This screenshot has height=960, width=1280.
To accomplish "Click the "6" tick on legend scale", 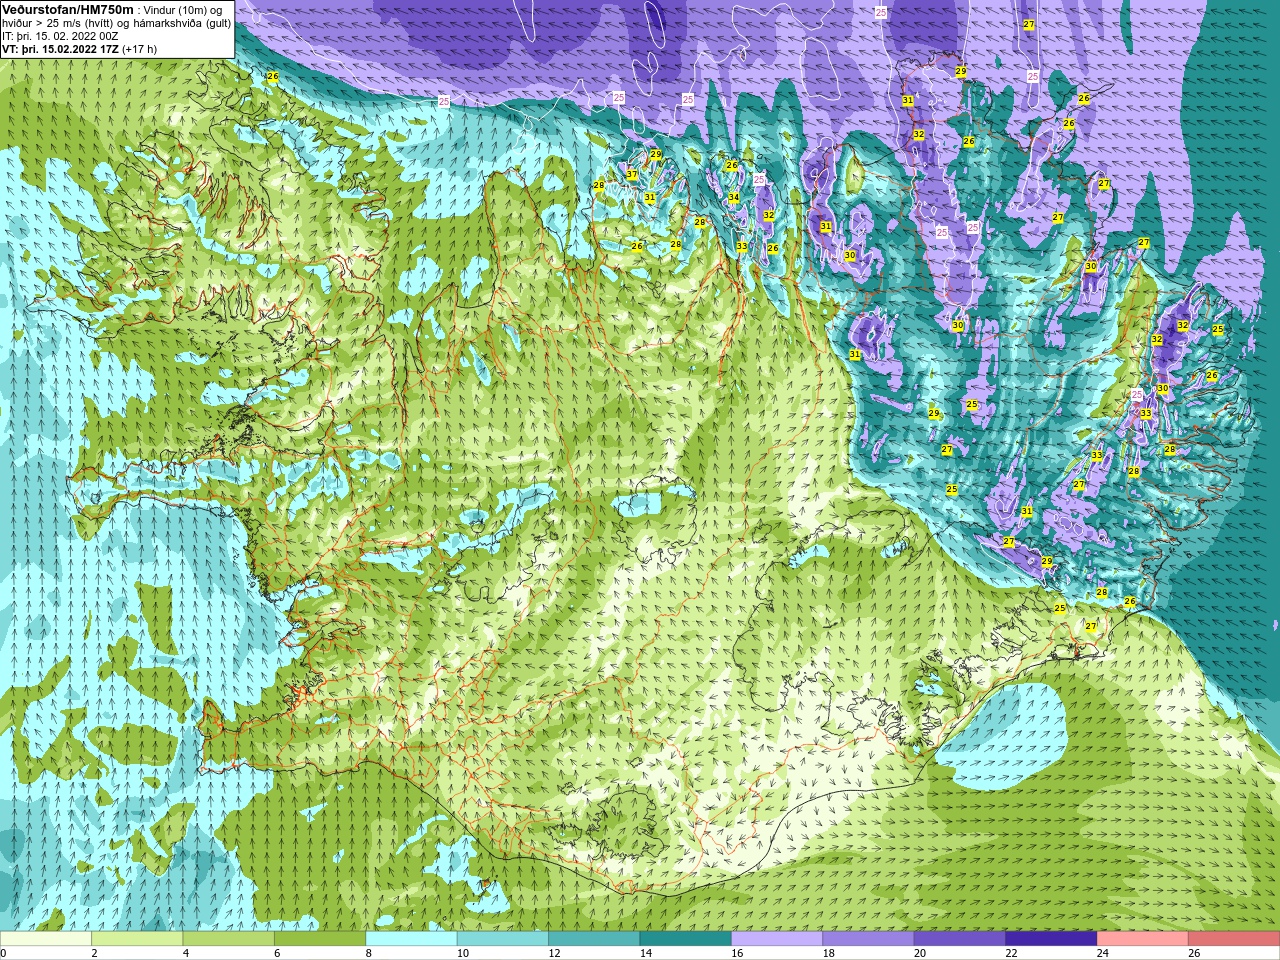I will [277, 953].
